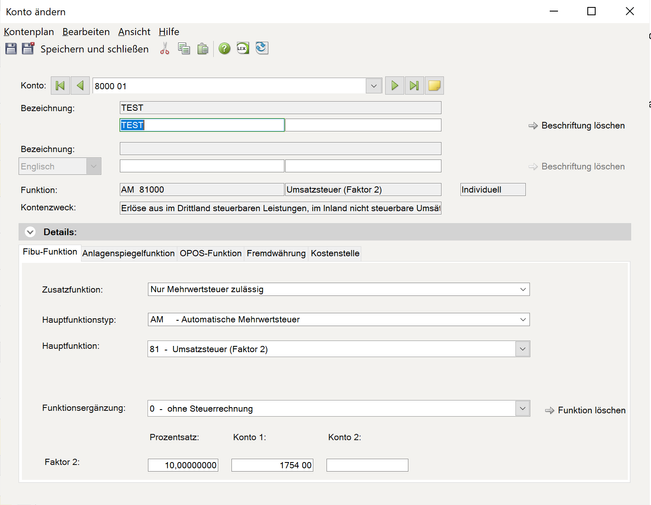Click the LEX icon in toolbar

click(243, 48)
